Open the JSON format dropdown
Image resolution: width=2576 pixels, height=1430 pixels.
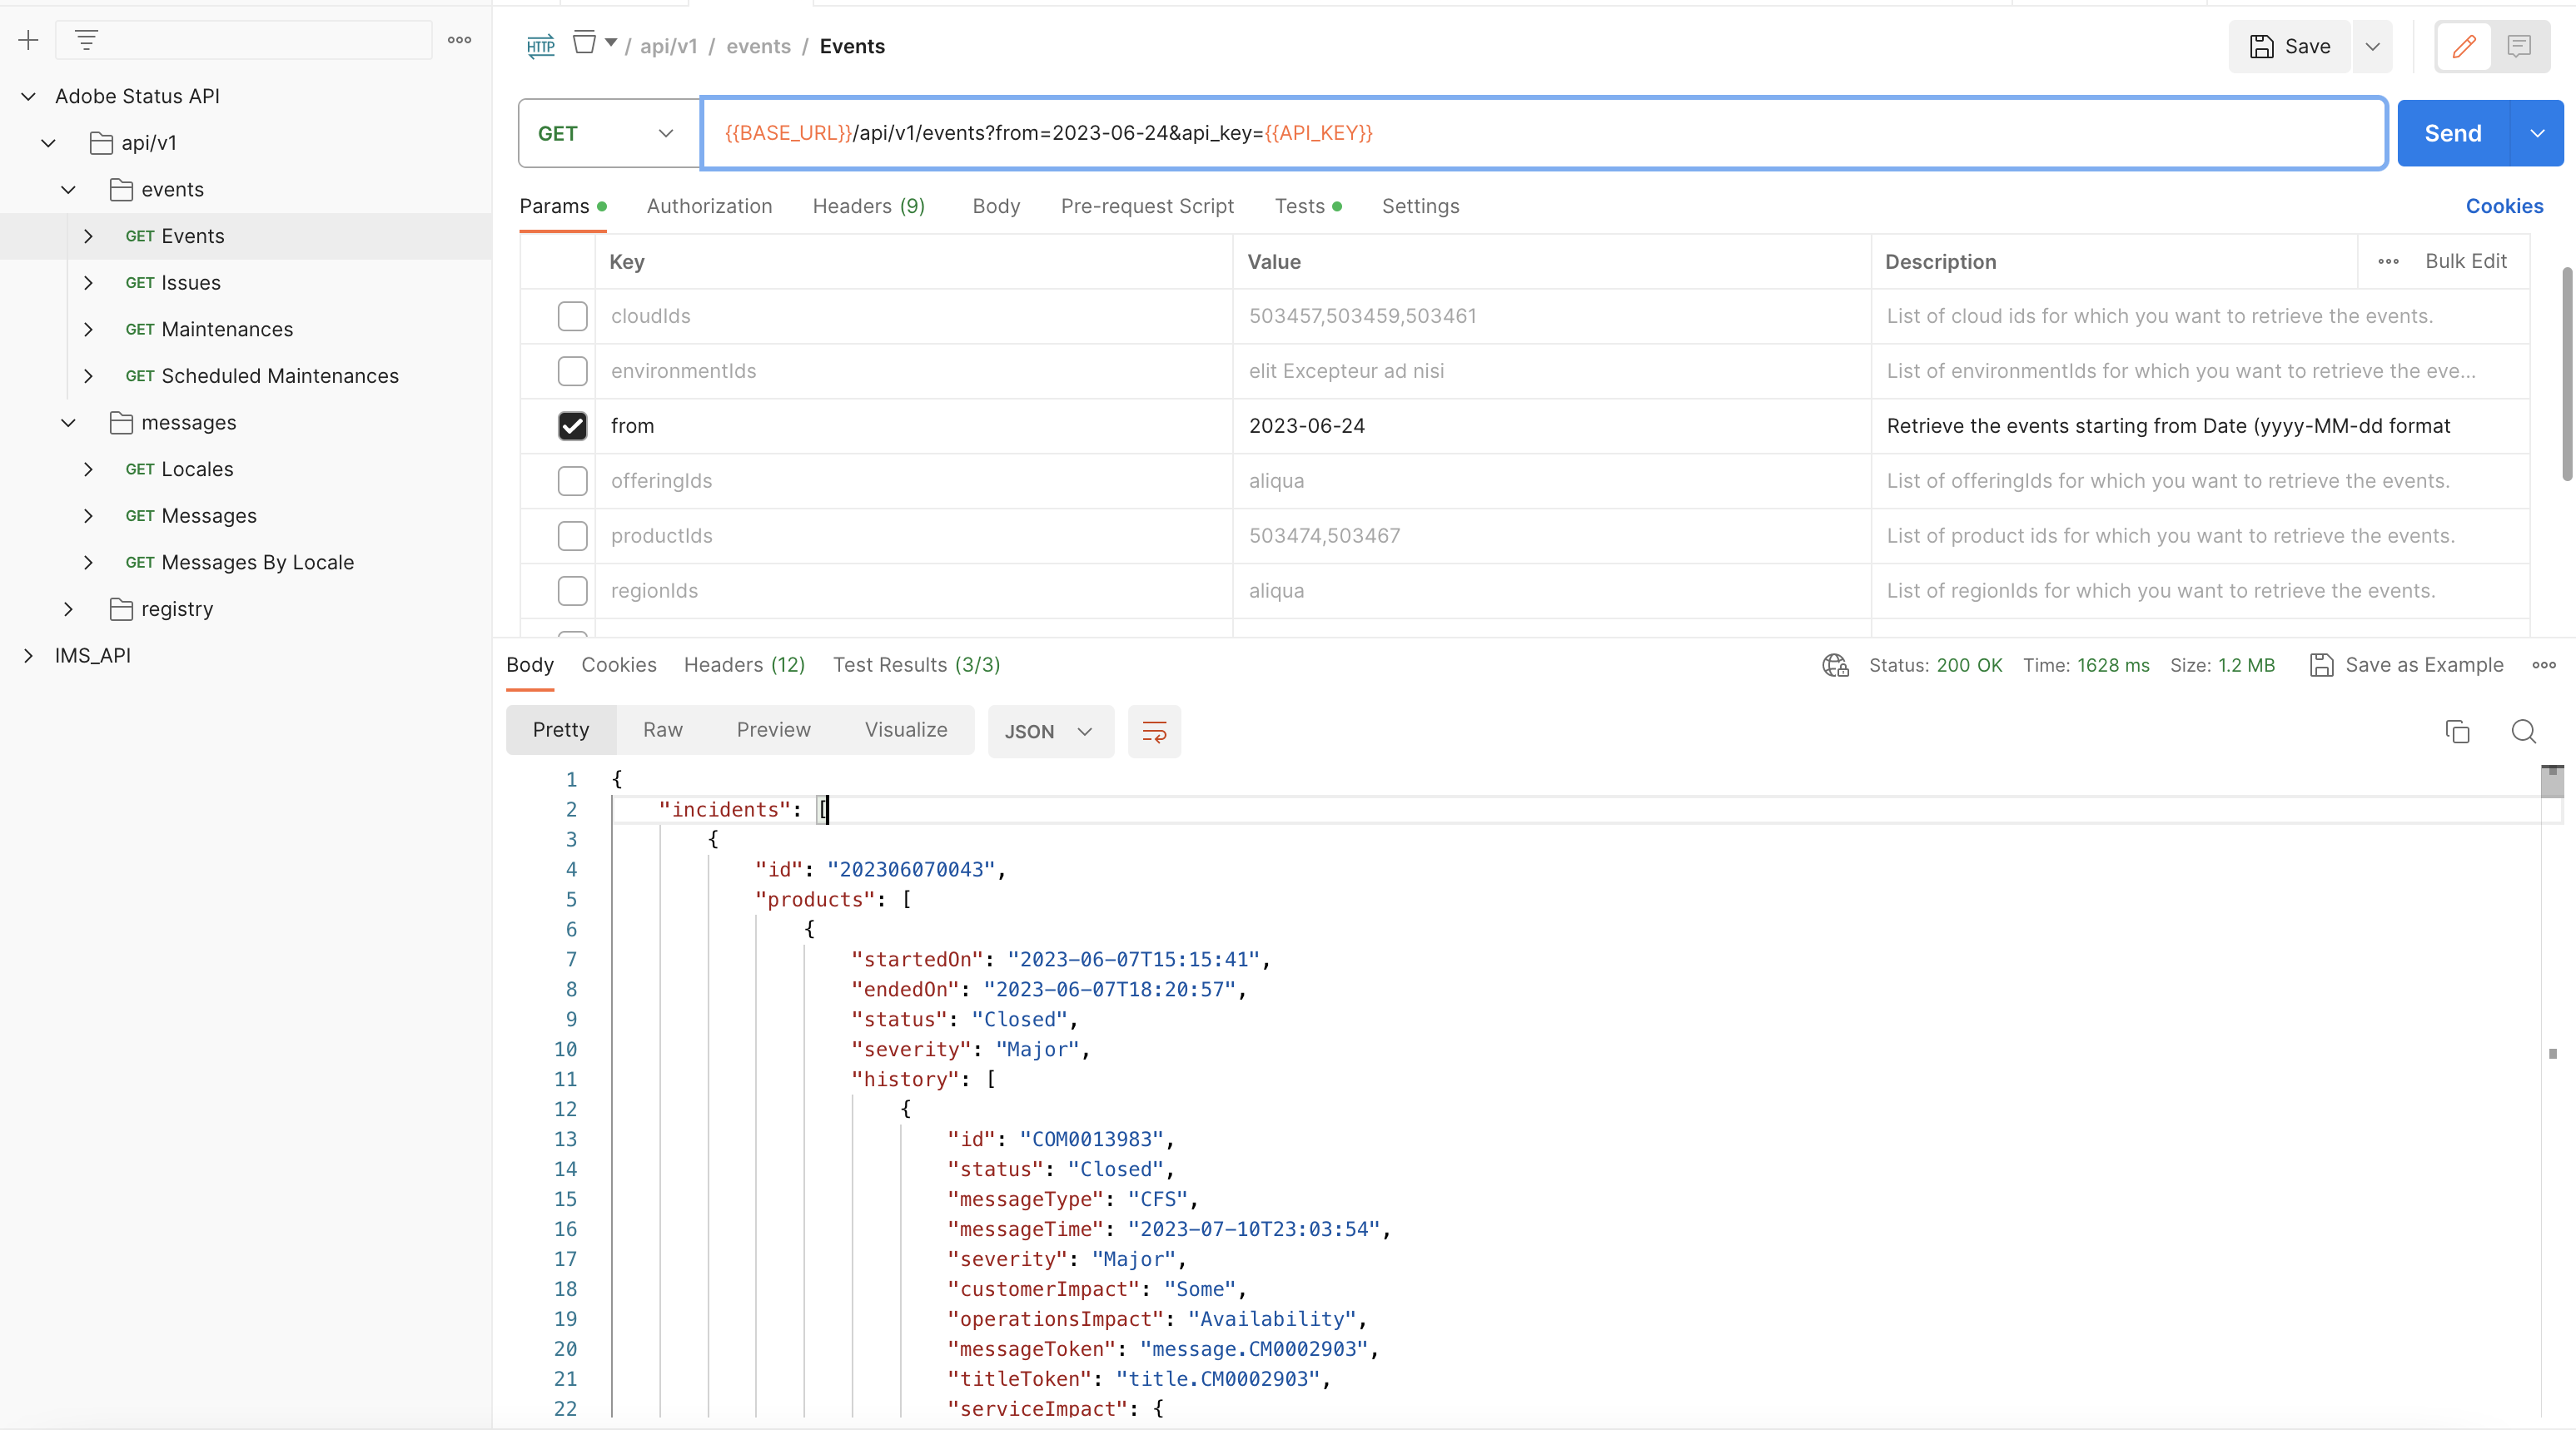click(1050, 731)
